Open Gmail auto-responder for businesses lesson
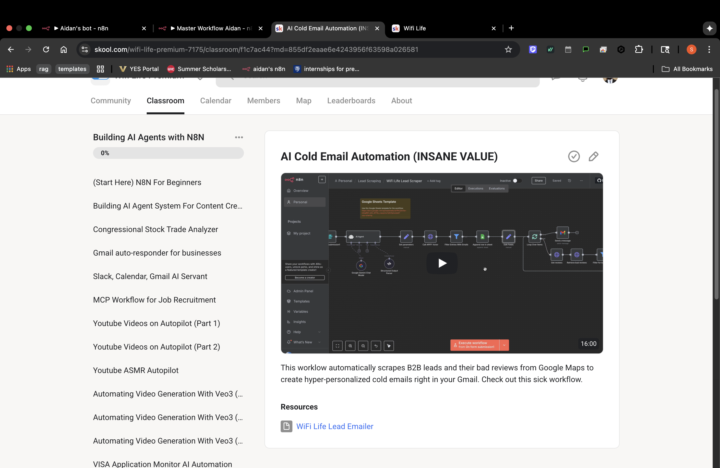The image size is (720, 468). [157, 253]
